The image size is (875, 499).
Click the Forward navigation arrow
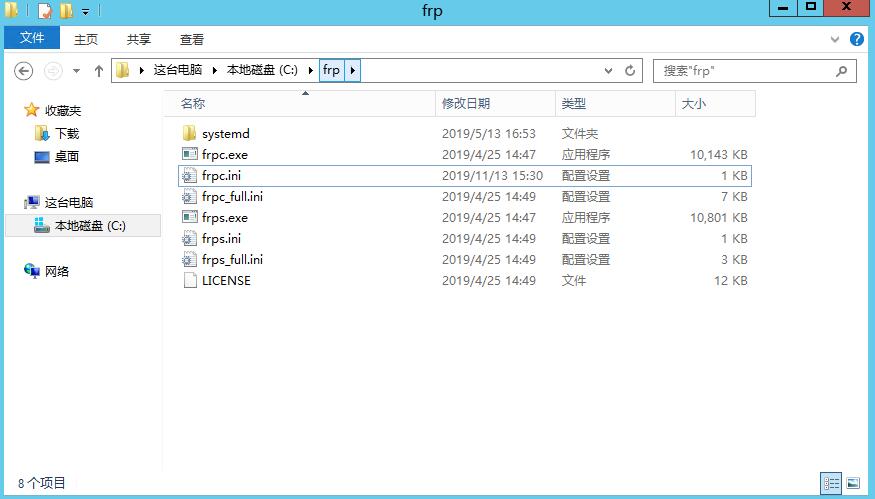coord(53,71)
